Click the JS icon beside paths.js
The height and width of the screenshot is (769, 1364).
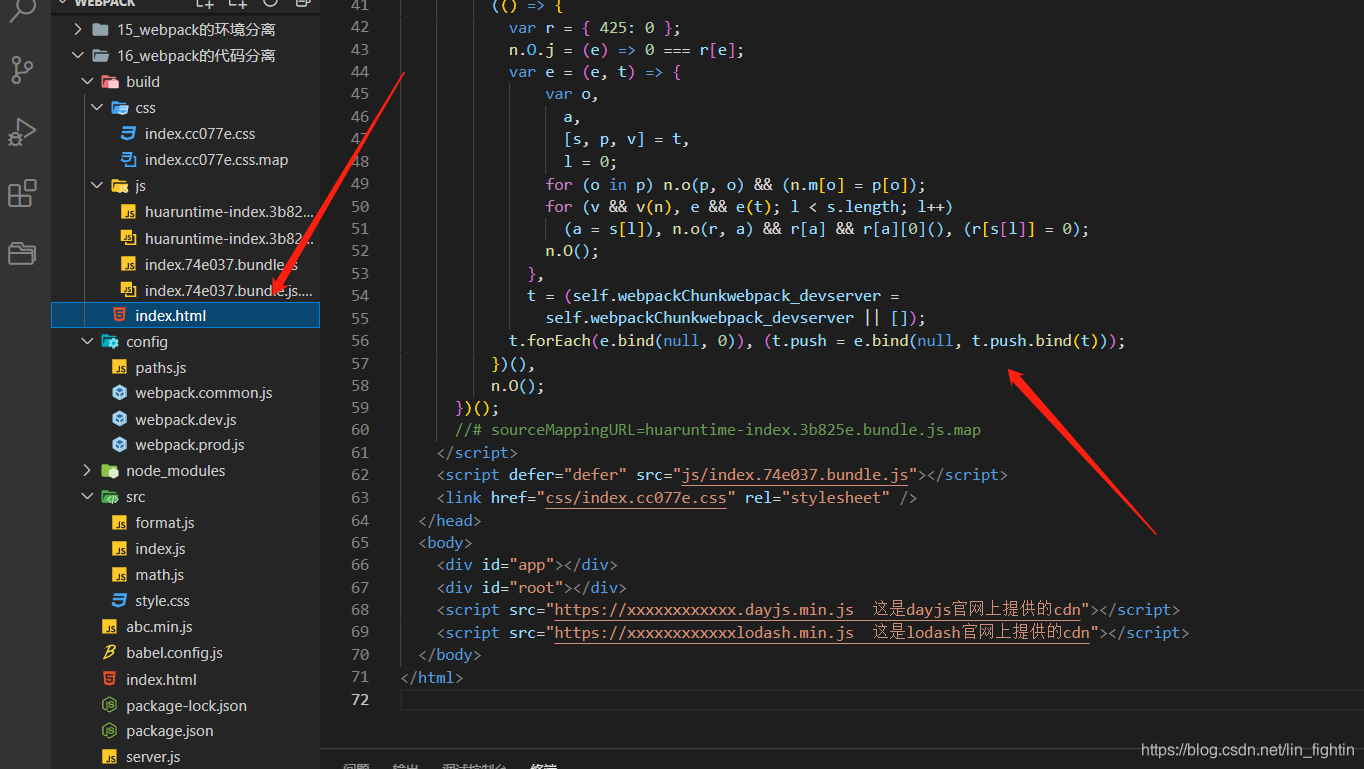coord(119,368)
